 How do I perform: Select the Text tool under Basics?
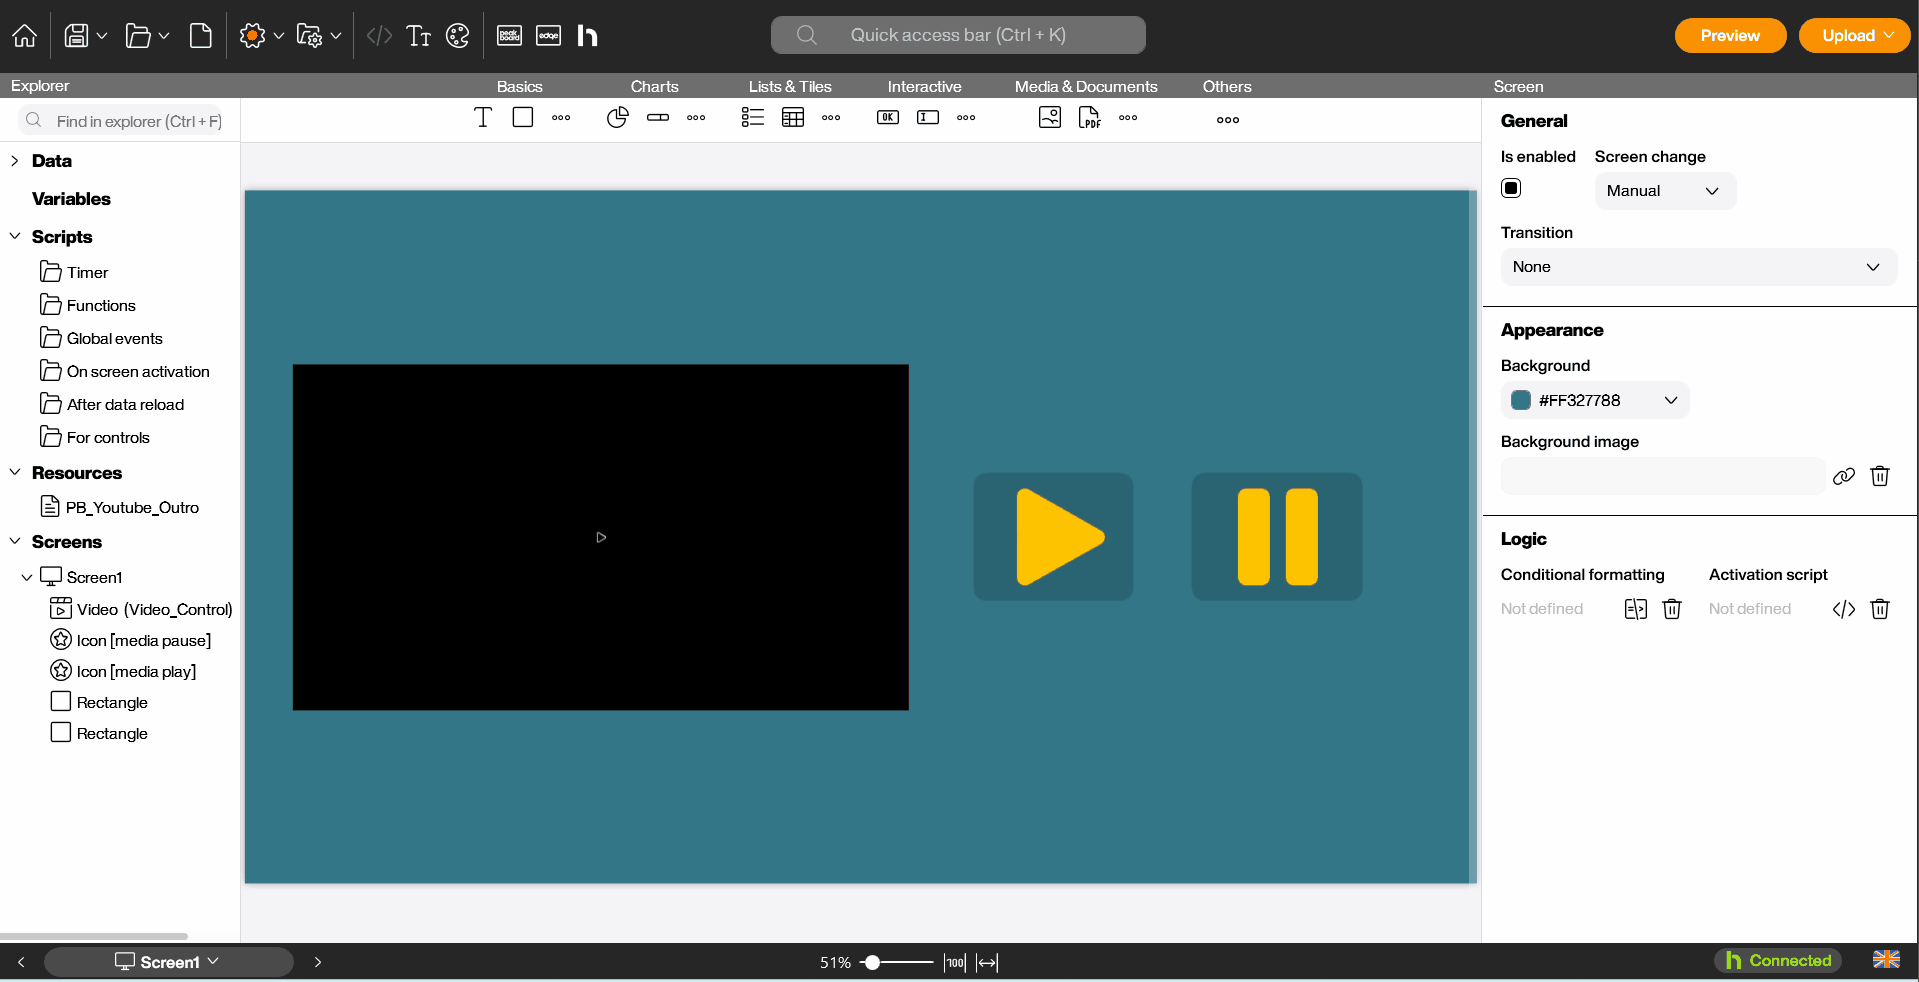click(x=483, y=118)
